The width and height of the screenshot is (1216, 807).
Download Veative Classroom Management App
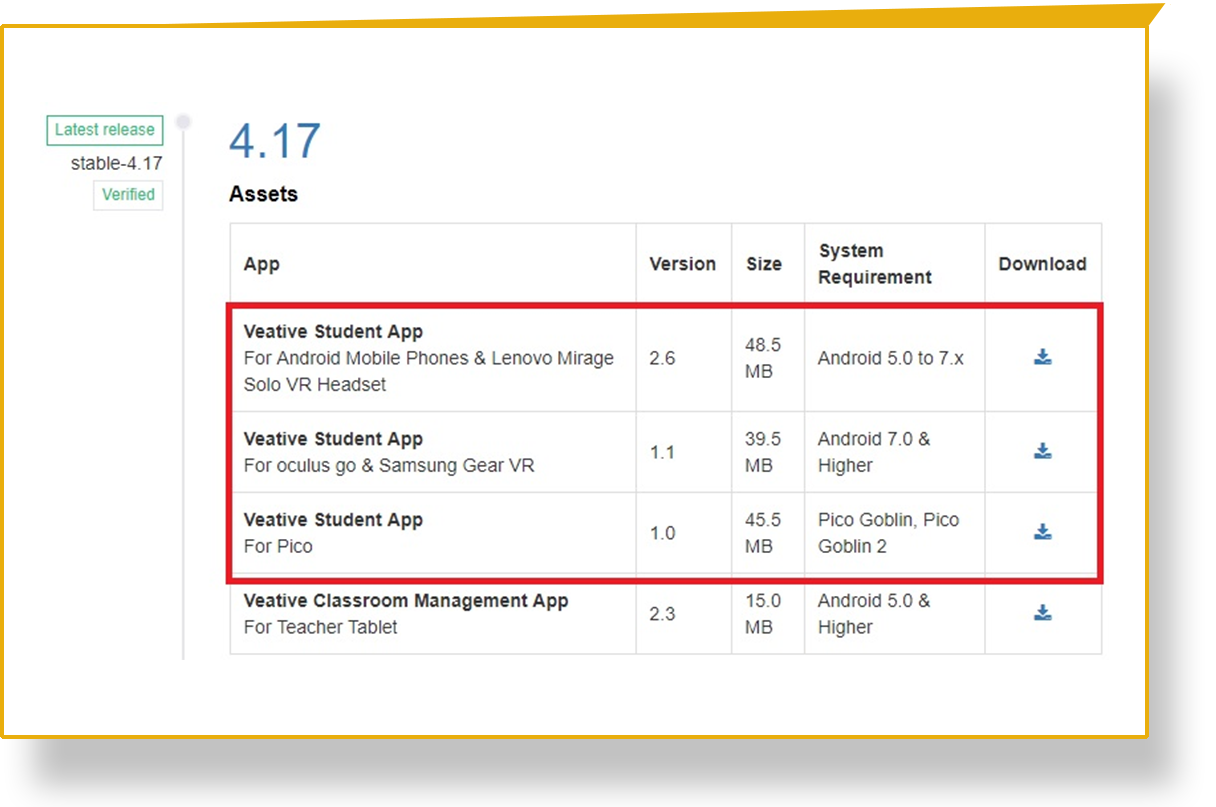pos(1043,613)
